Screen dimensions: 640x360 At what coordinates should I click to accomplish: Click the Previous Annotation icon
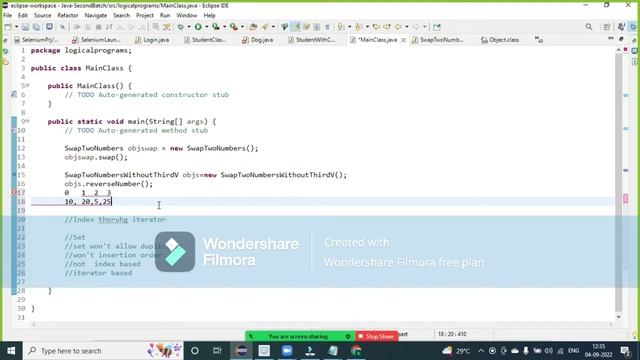pyautogui.click(x=359, y=27)
